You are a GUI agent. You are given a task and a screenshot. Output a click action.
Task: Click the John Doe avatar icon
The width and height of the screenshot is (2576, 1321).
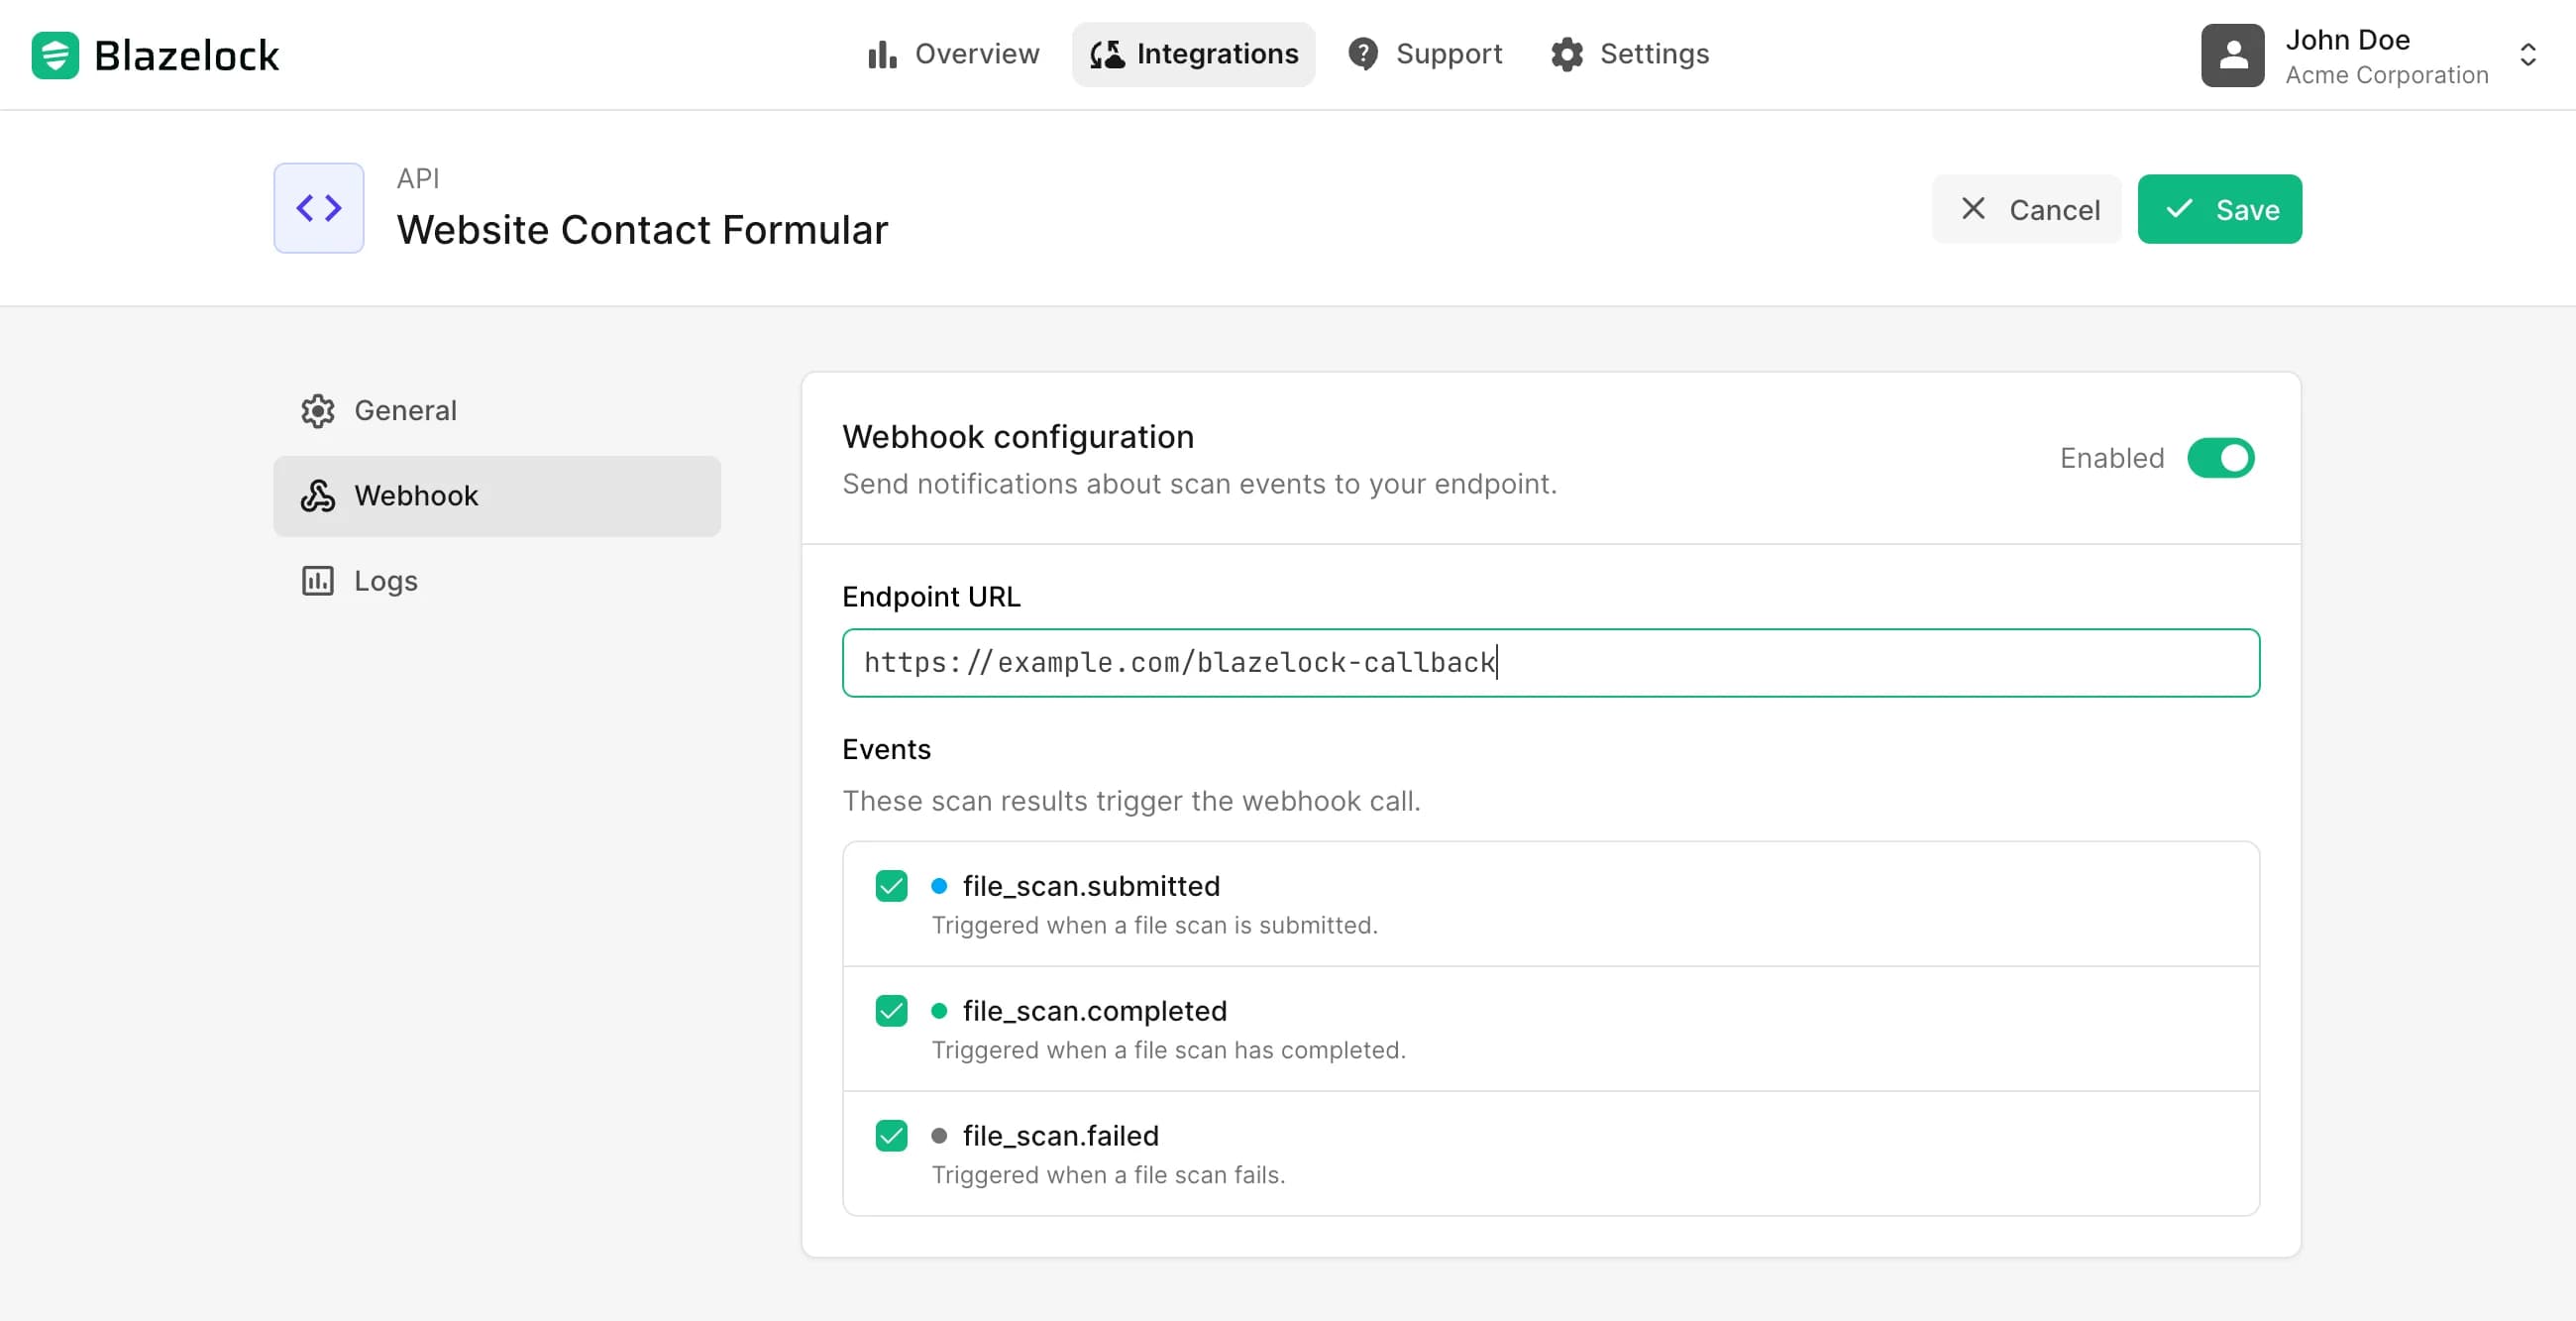(x=2232, y=55)
